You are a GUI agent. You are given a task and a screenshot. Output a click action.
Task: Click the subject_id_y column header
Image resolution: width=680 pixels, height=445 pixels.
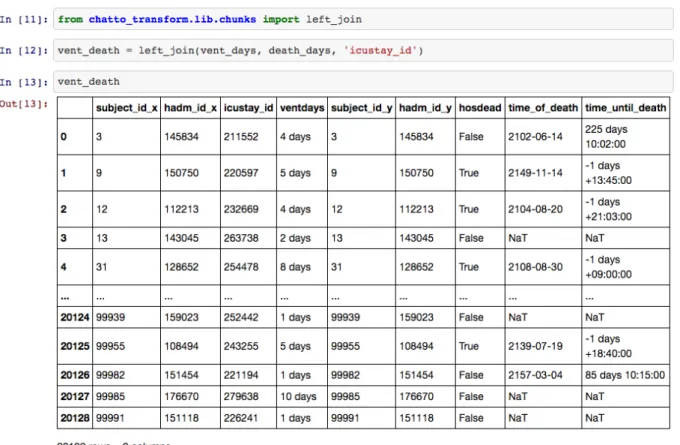pos(361,108)
